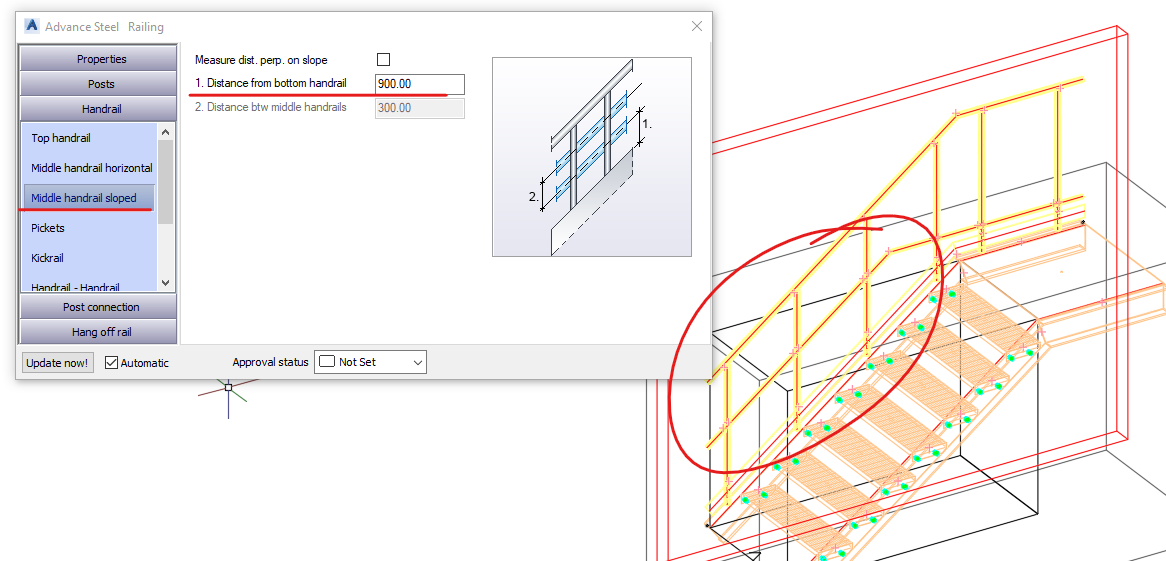Click the handrail list scrollbar thumb

pyautogui.click(x=165, y=182)
